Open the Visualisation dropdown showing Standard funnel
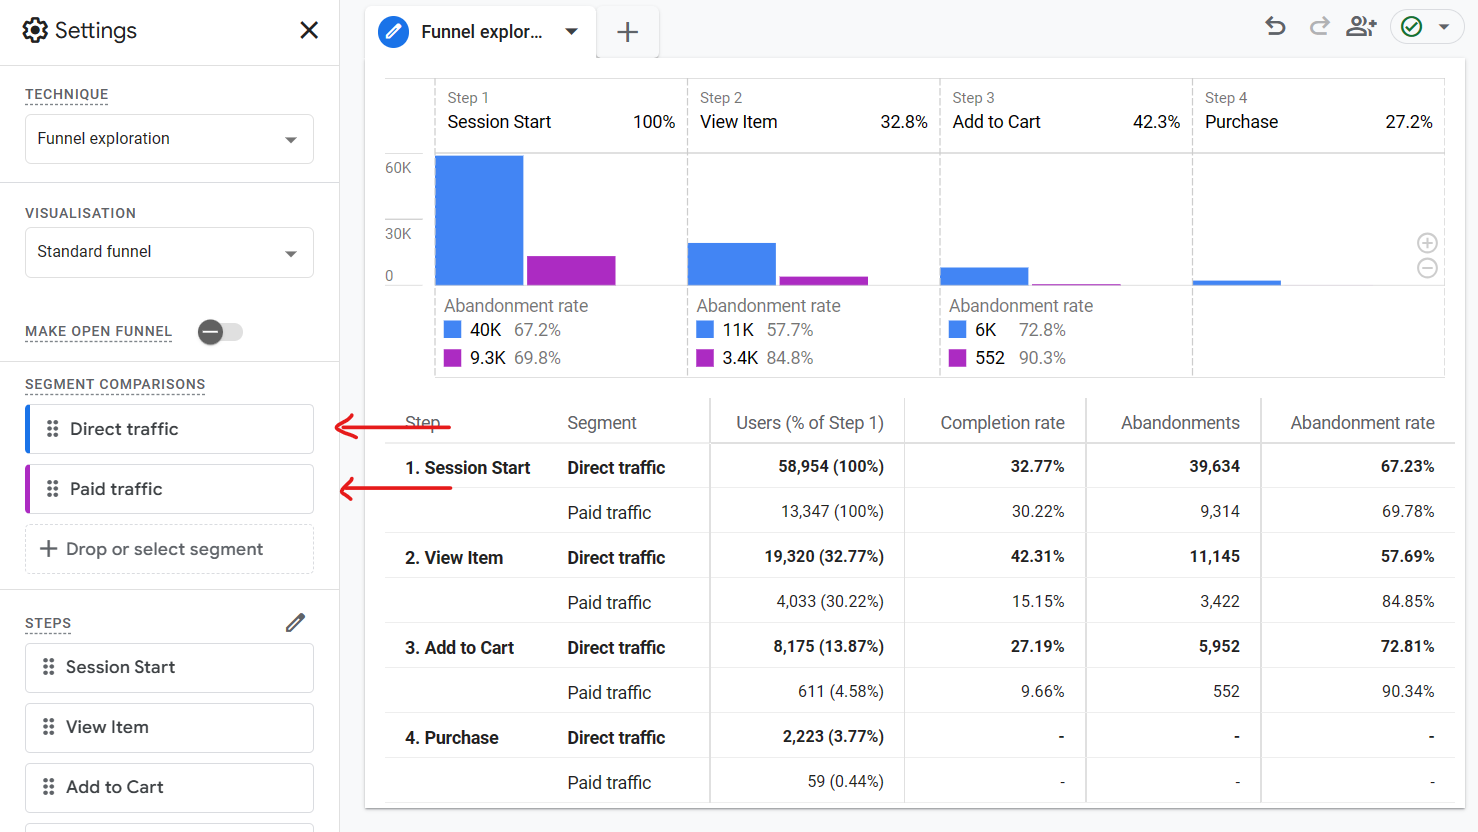Screen dimensions: 1478x832 [x=169, y=252]
